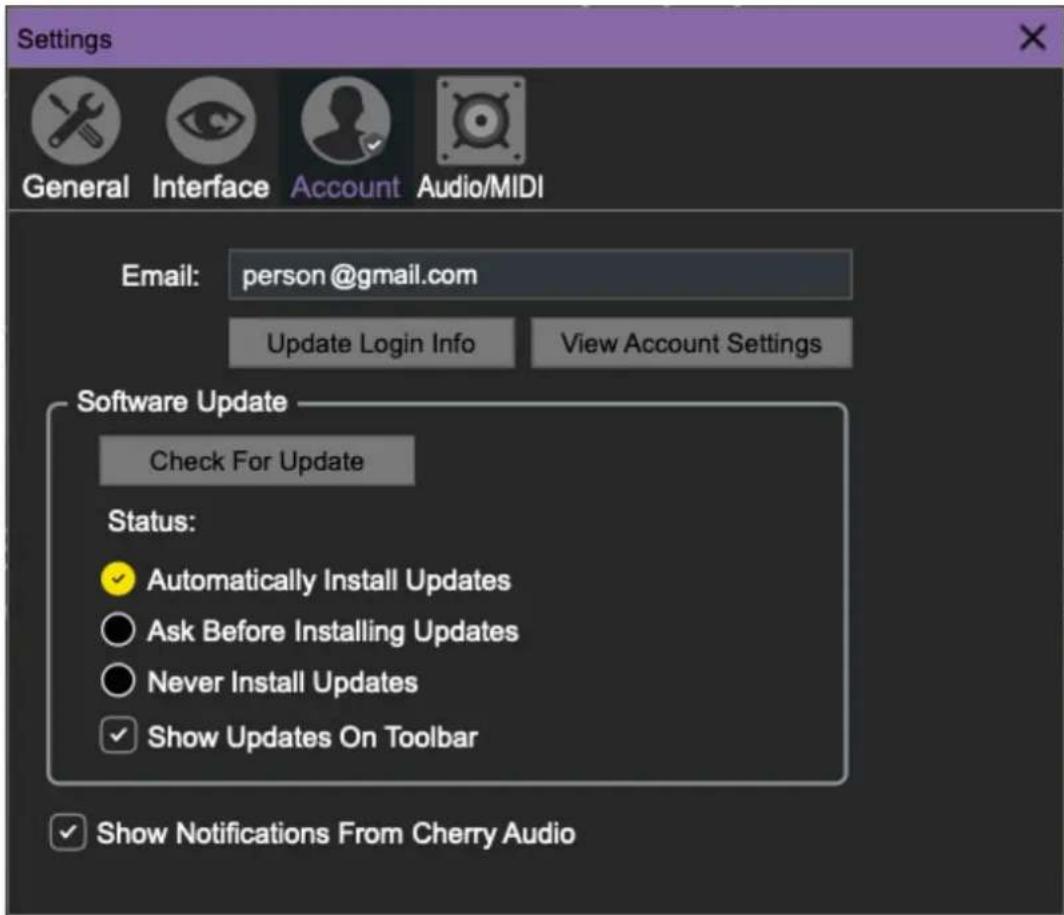Image resolution: width=1064 pixels, height=915 pixels.
Task: Select Never Install Updates option
Action: [118, 681]
